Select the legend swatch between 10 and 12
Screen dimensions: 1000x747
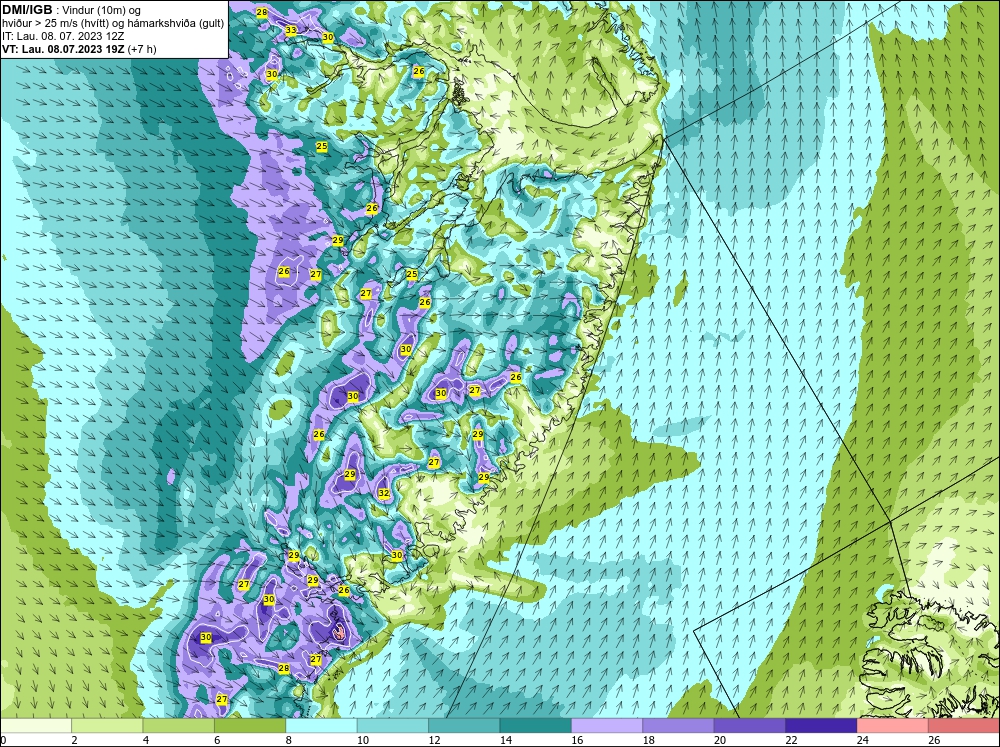[x=393, y=726]
